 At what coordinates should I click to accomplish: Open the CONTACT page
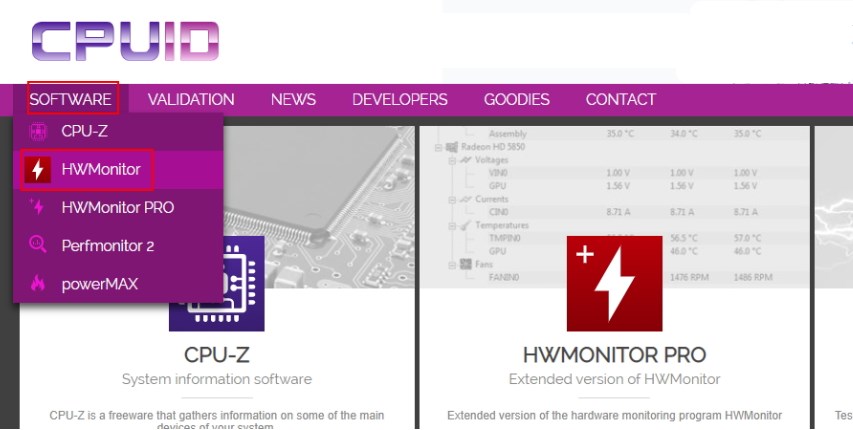click(x=621, y=99)
